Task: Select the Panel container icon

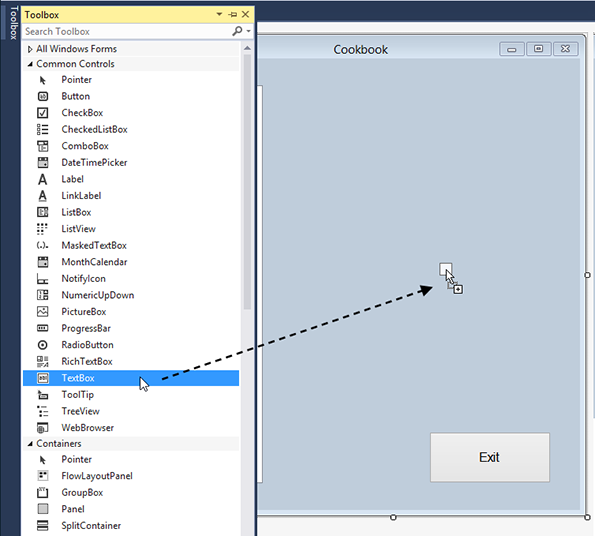Action: (43, 509)
